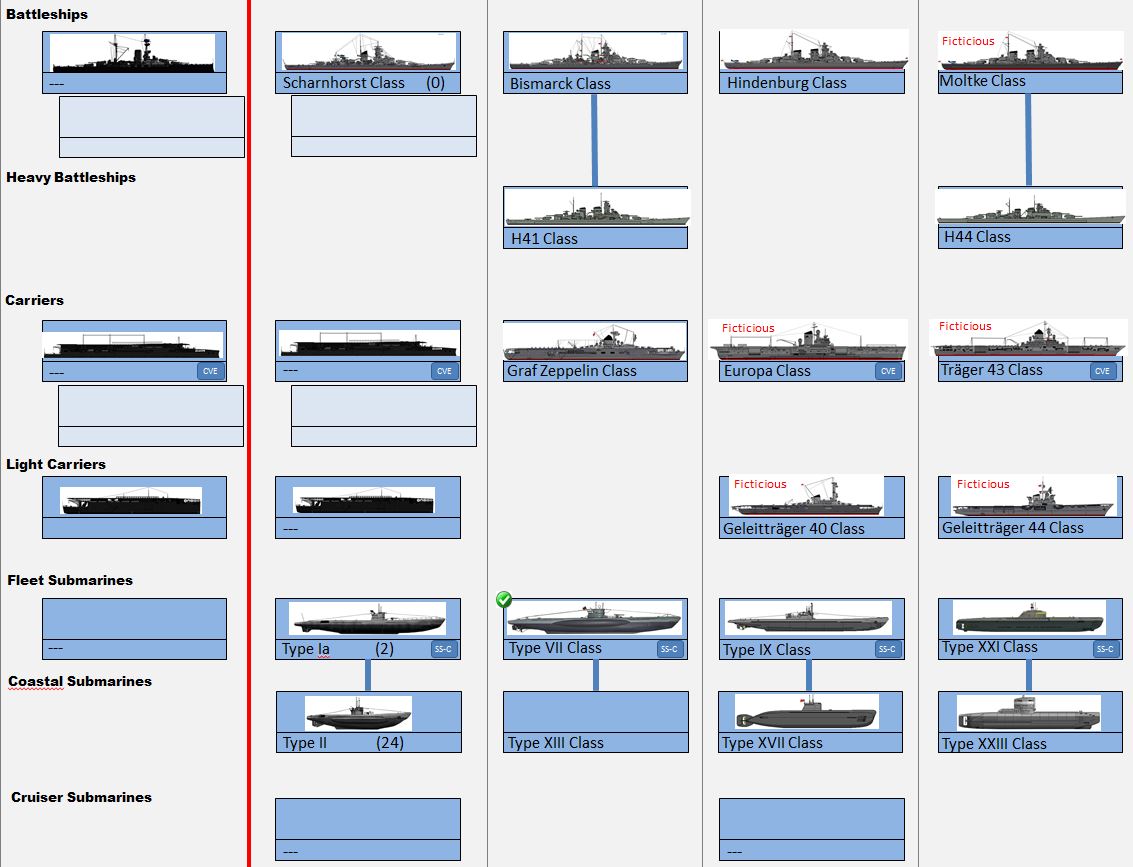The height and width of the screenshot is (867, 1133).
Task: Click the green checkmark on Type VII Class
Action: coord(504,599)
